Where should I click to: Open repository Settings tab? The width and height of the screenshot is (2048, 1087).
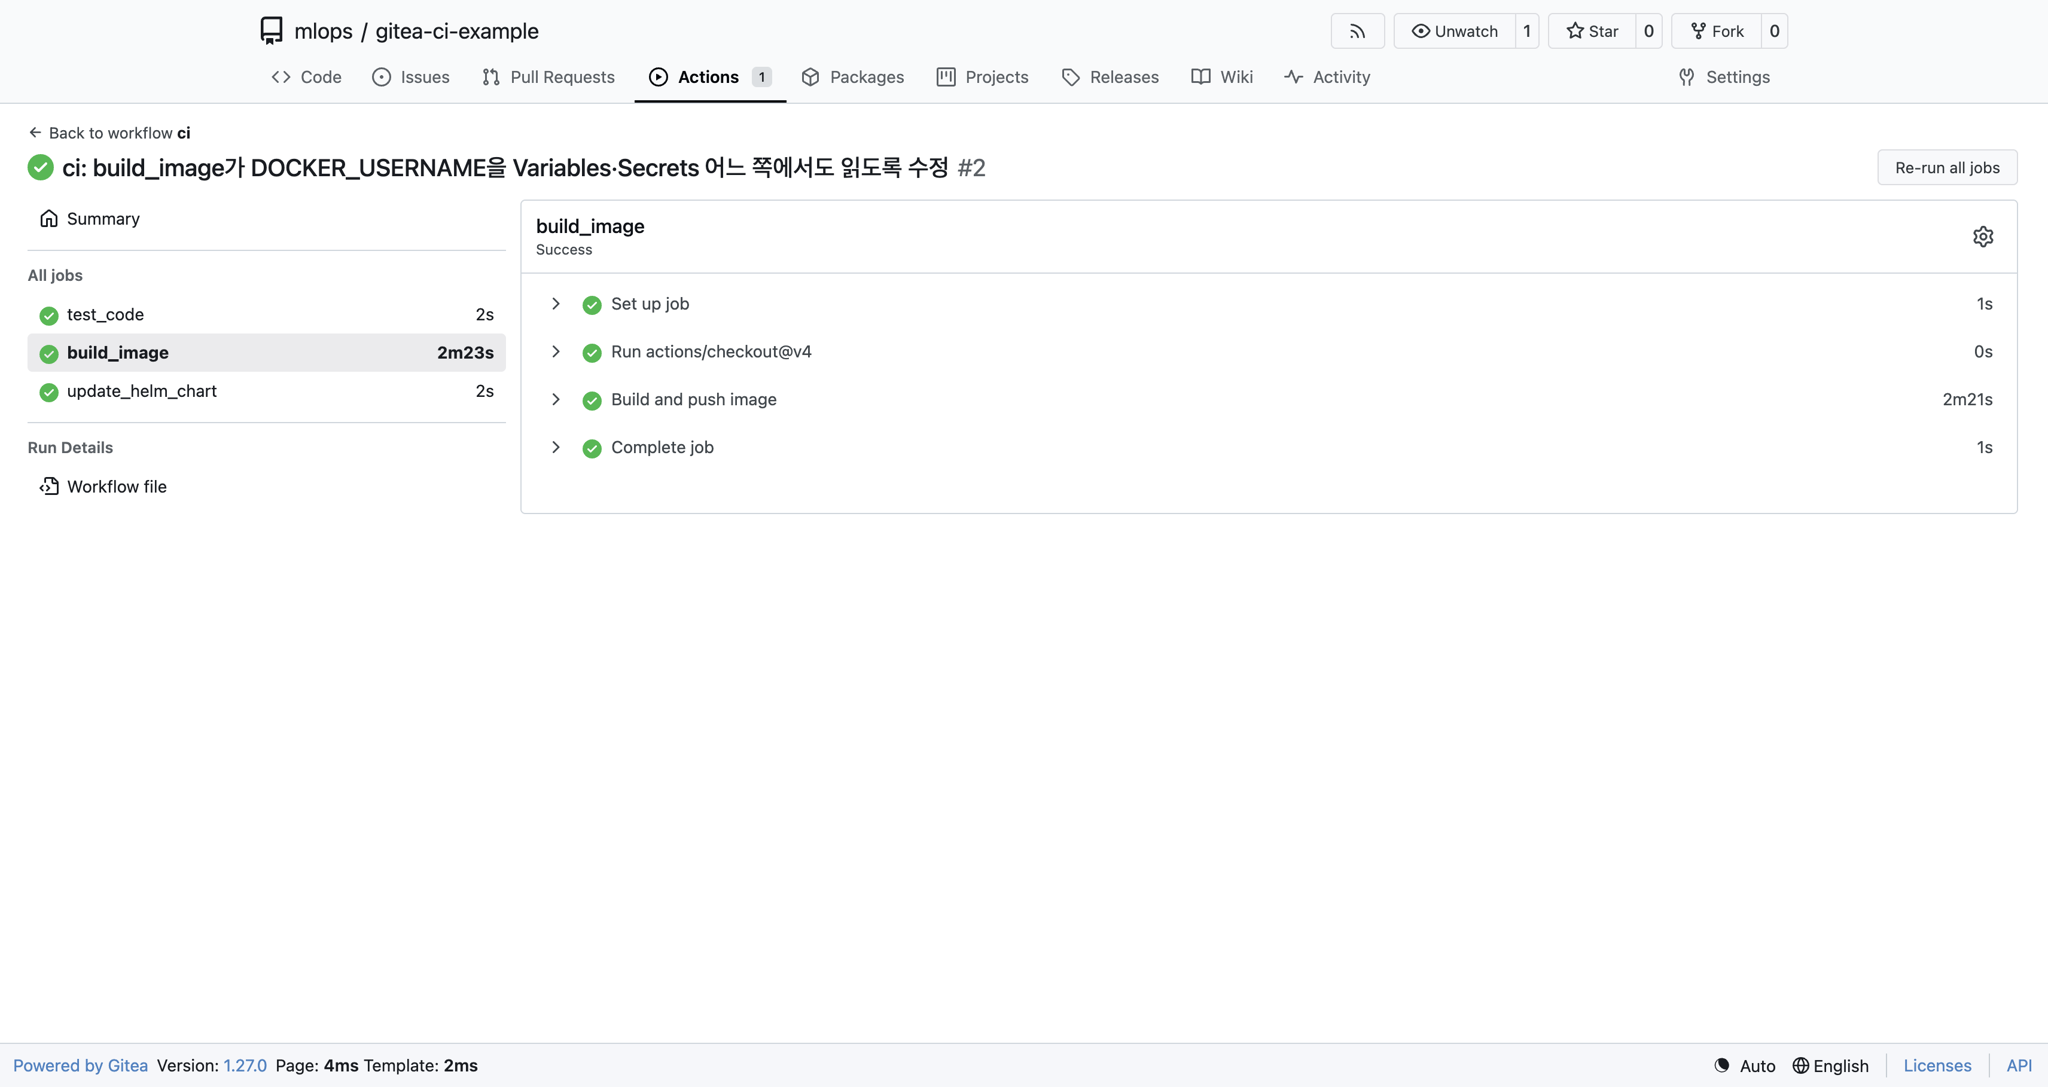click(x=1724, y=77)
